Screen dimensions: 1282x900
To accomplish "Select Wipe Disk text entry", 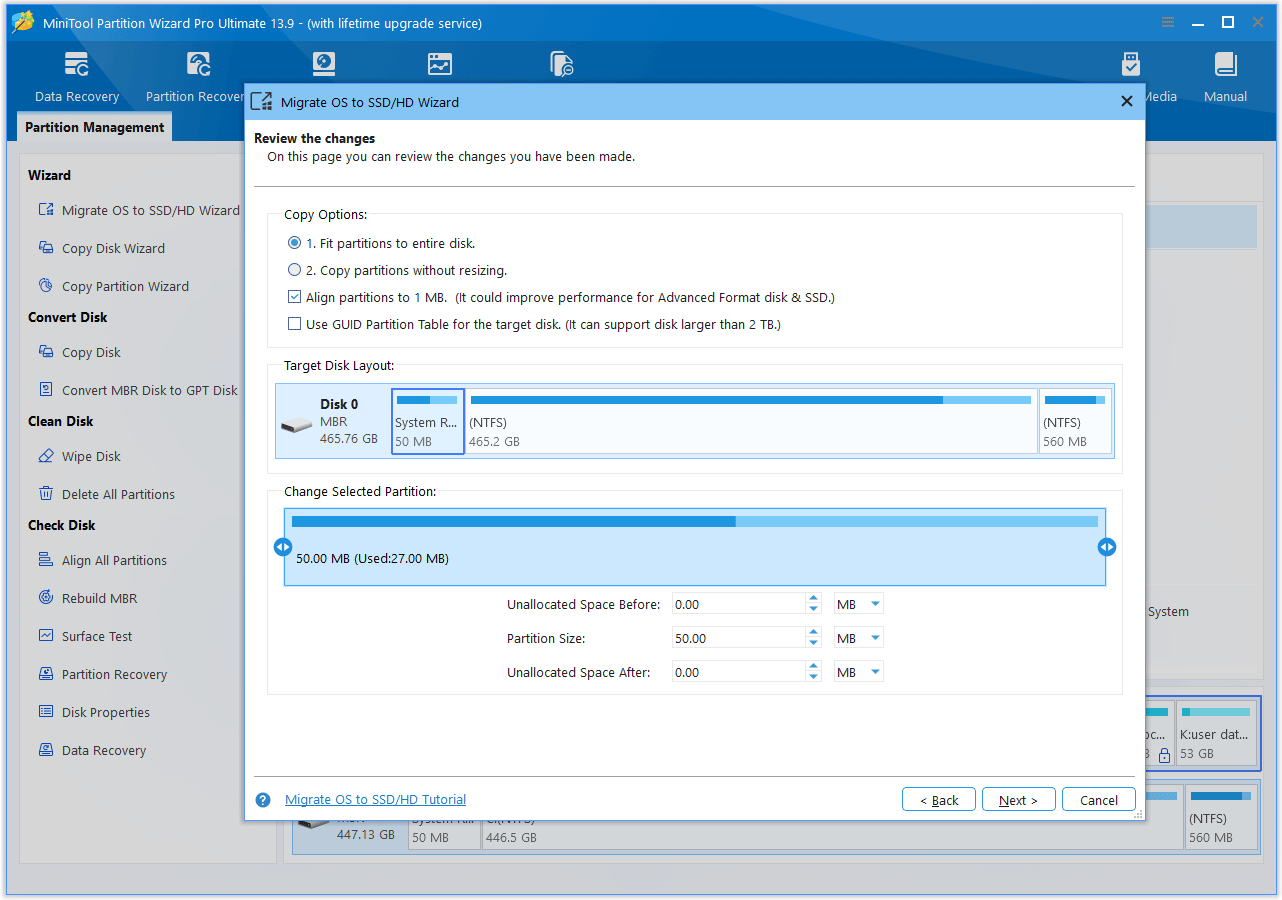I will pos(91,456).
